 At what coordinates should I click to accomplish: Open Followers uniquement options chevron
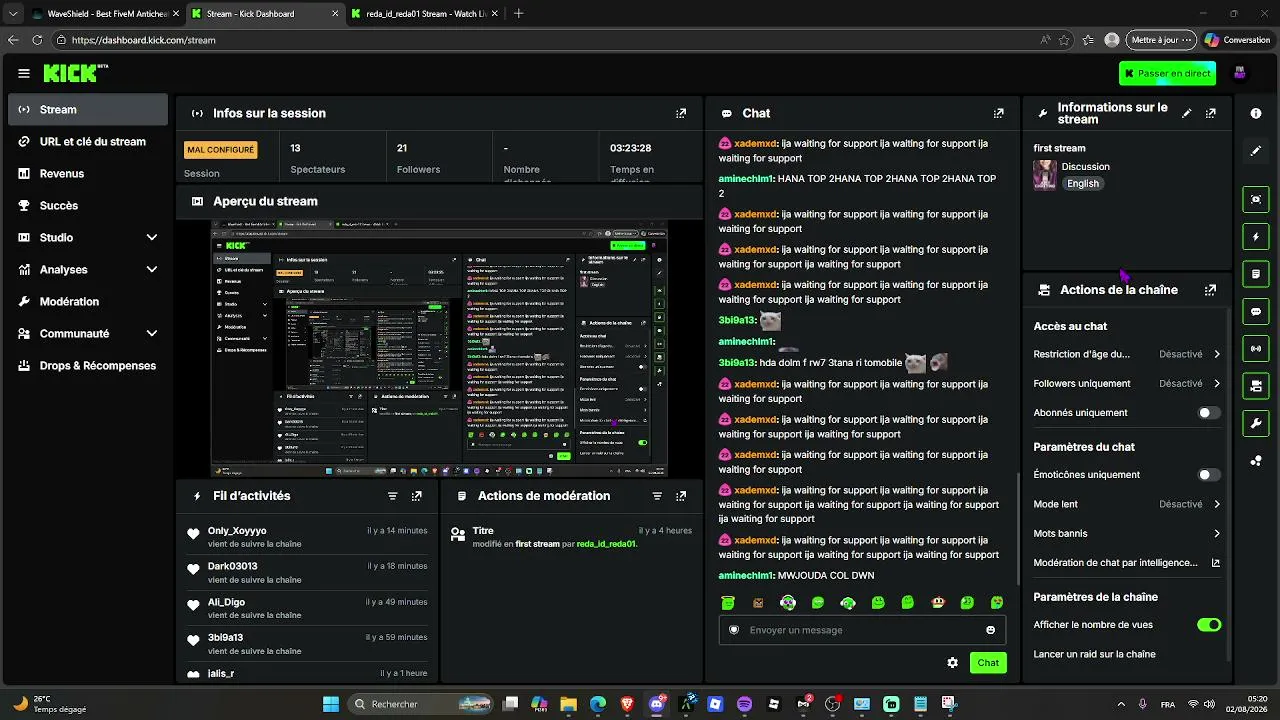tap(1217, 383)
